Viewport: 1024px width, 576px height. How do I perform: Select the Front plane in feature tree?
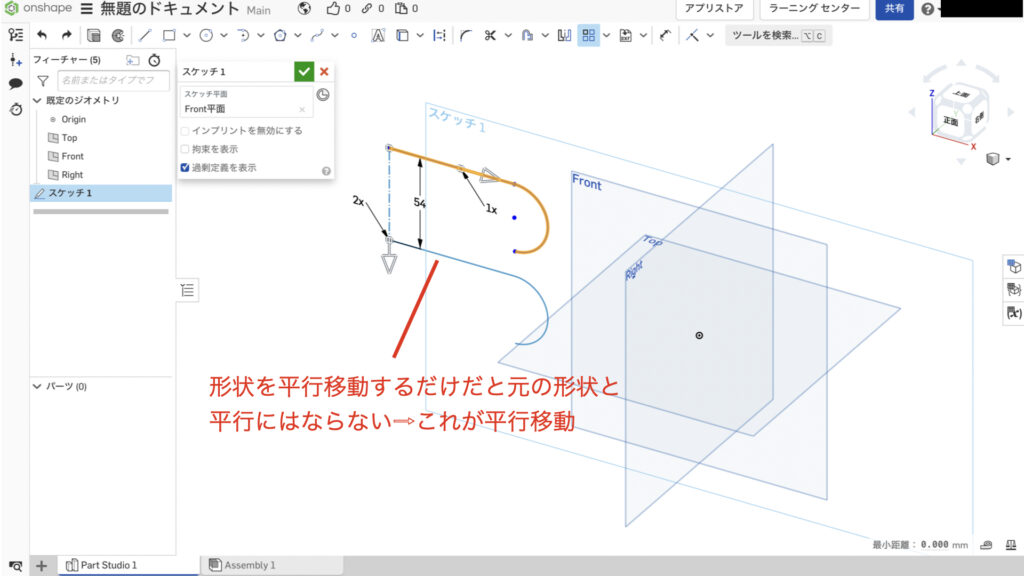coord(72,156)
